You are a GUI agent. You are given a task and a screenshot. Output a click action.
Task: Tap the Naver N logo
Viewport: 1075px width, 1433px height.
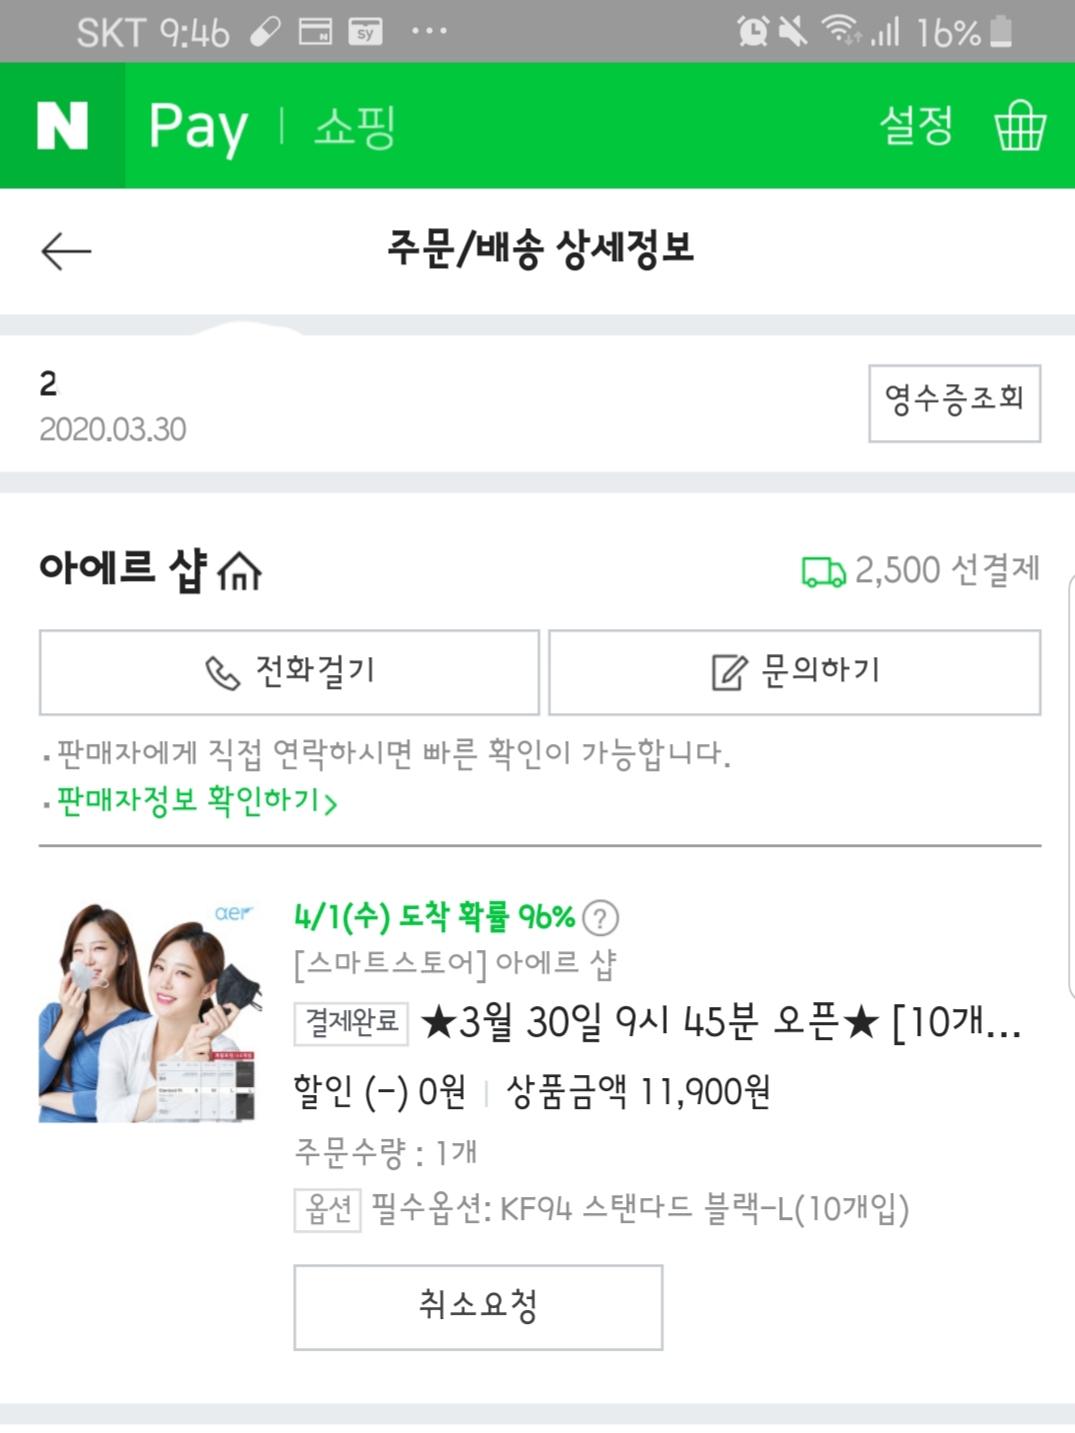(x=62, y=126)
